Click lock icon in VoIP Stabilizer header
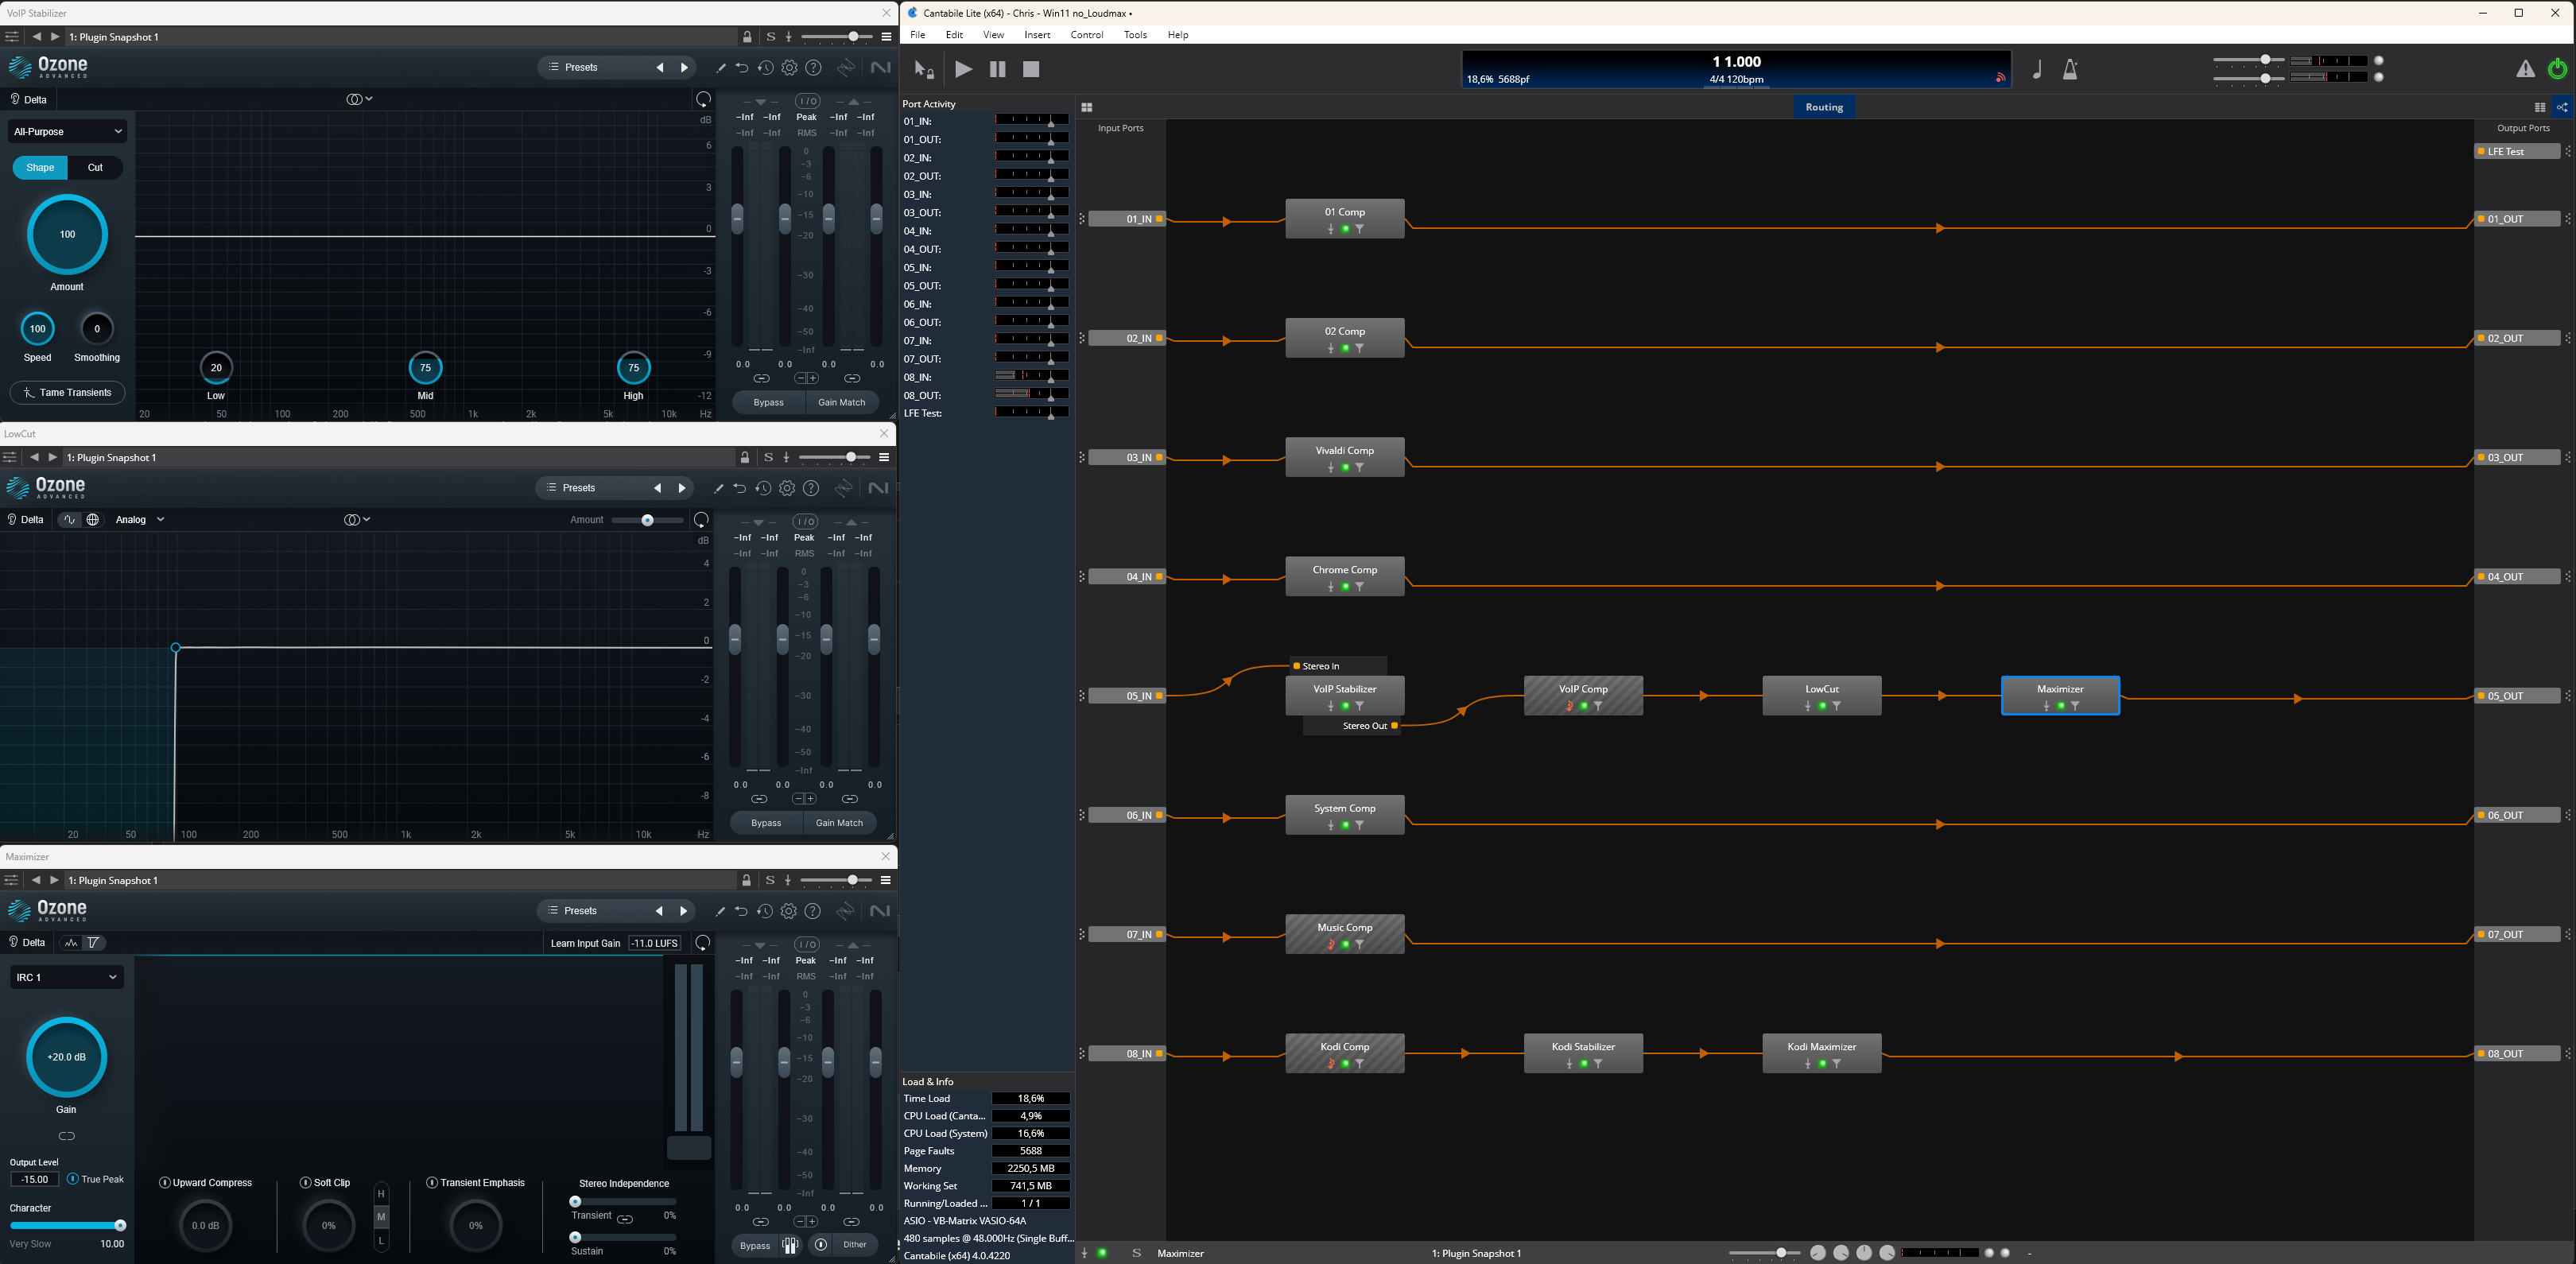The image size is (2576, 1264). coord(747,37)
